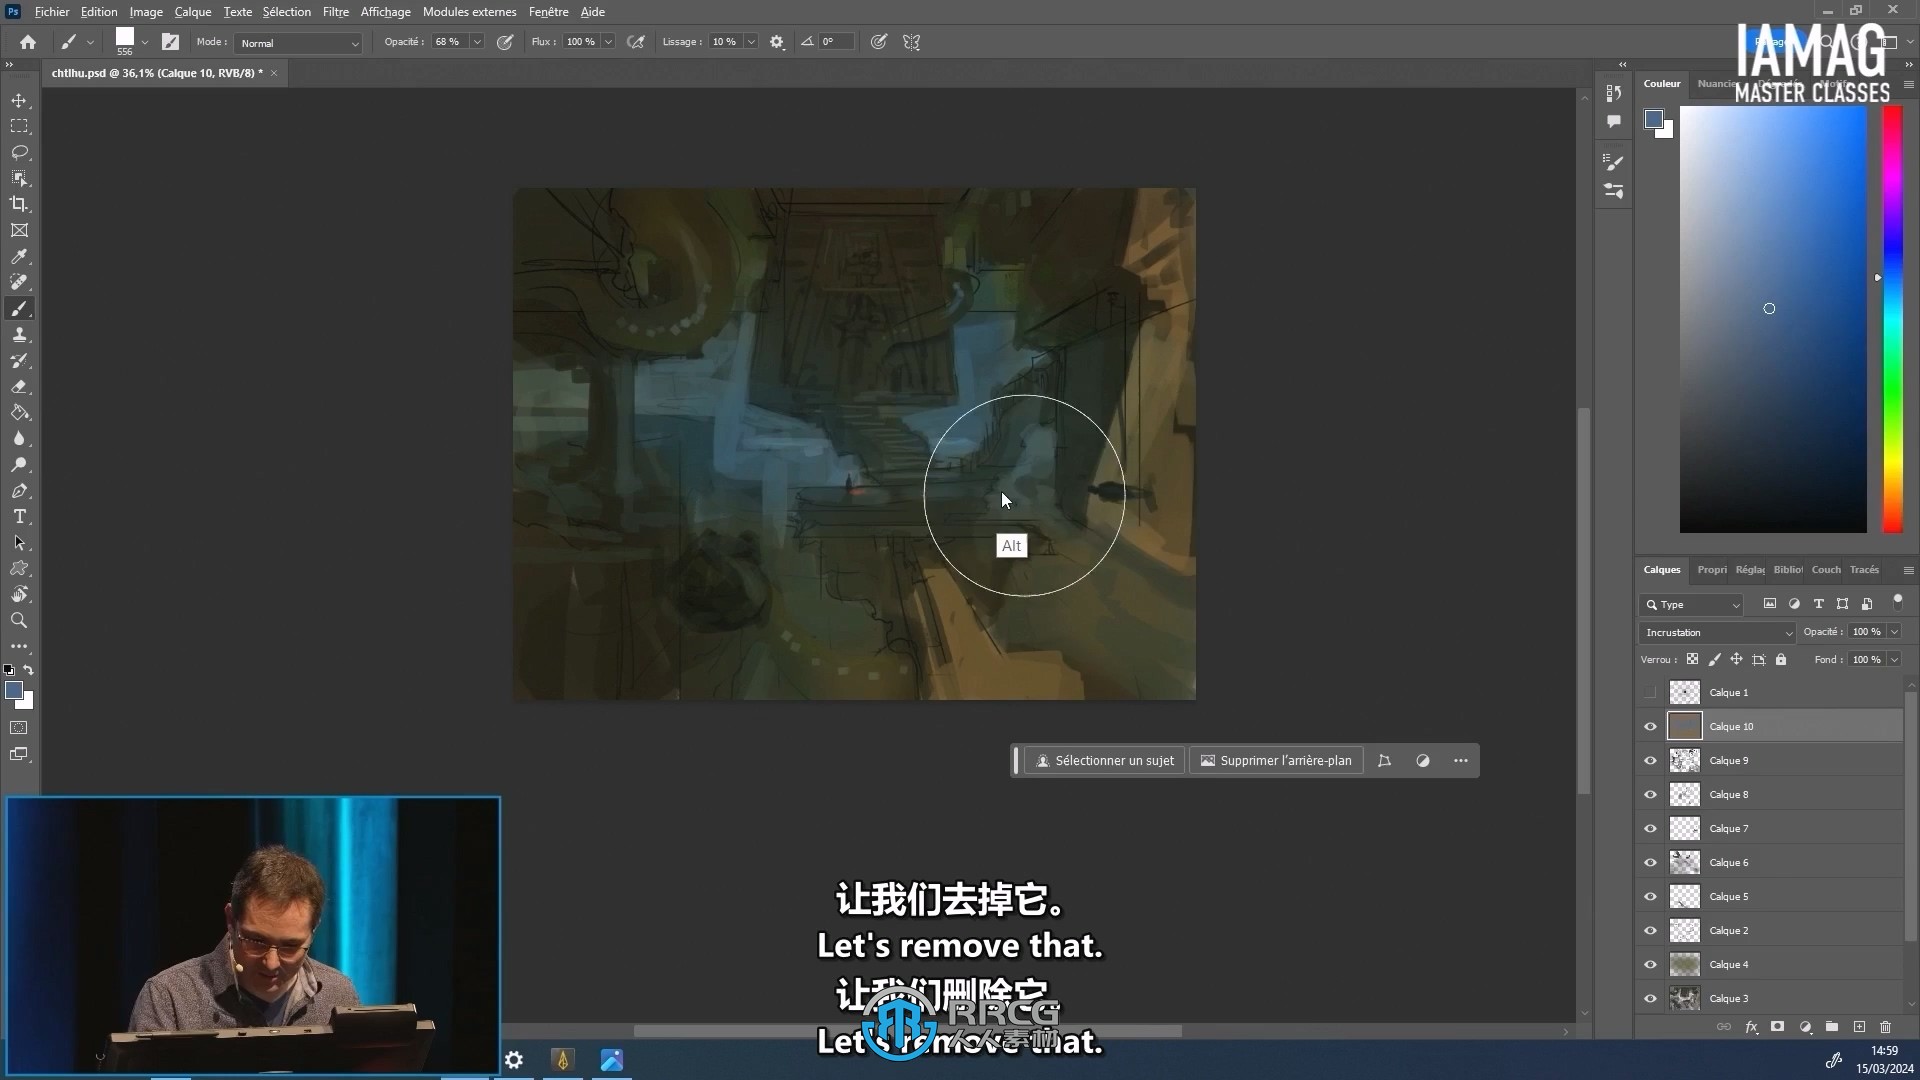Open the Lissage smoothing options gear
Screen dimensions: 1920x1080
click(777, 42)
